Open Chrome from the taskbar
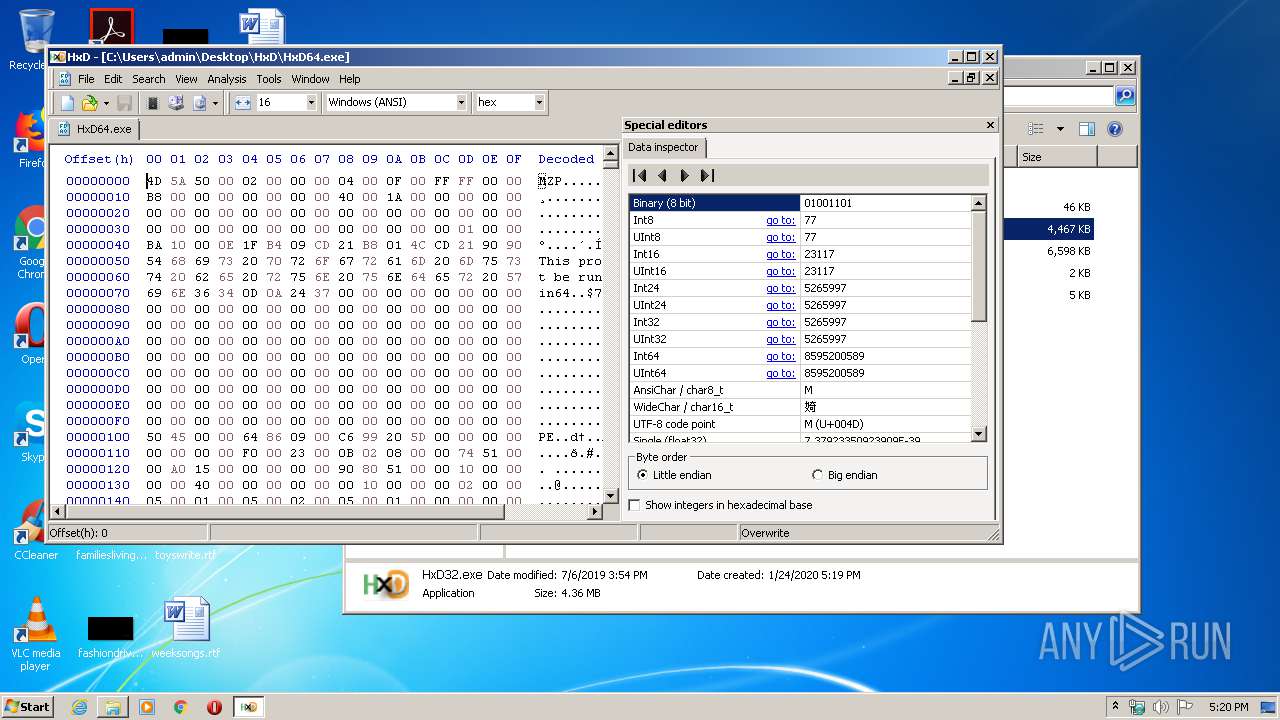The height and width of the screenshot is (720, 1280). (x=180, y=707)
